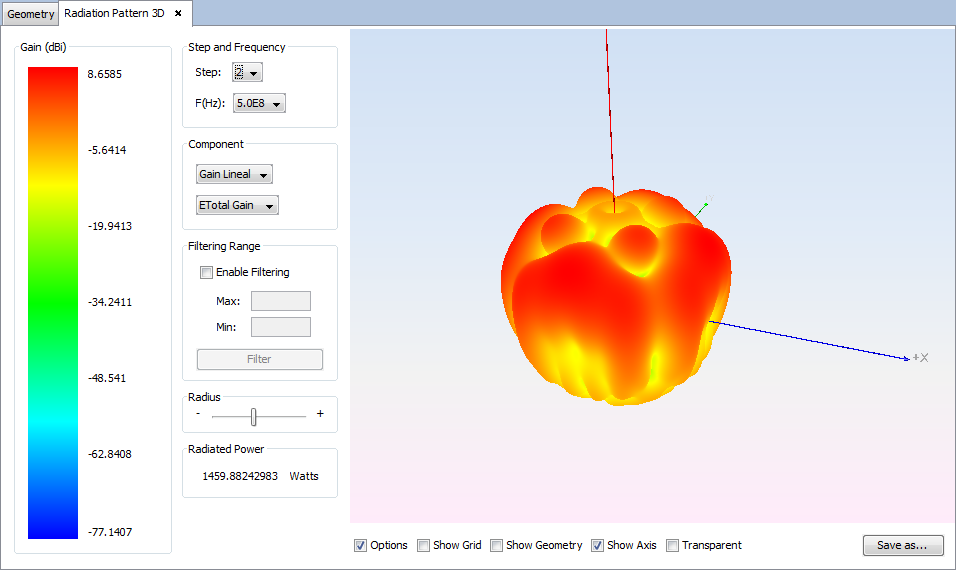Enable the Filtering checkbox
This screenshot has width=956, height=570.
207,272
